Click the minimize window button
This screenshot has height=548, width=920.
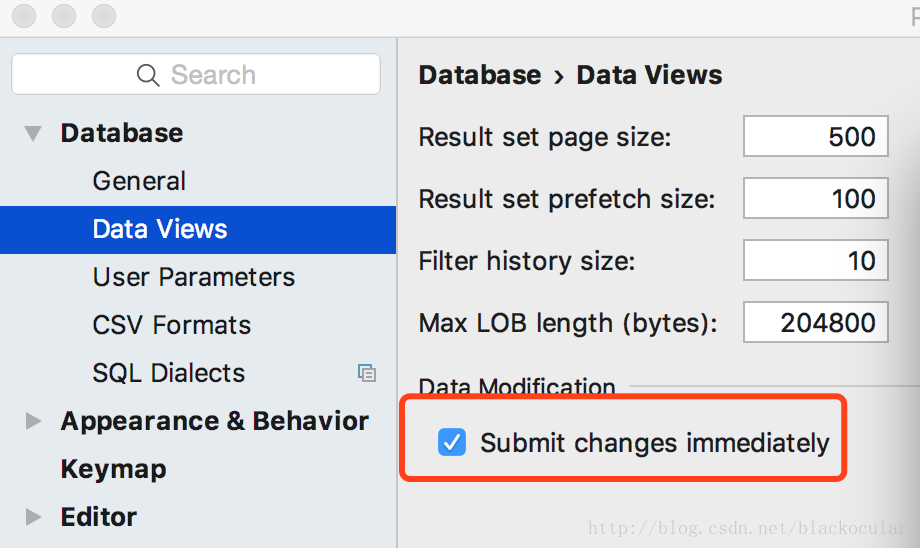pos(64,15)
